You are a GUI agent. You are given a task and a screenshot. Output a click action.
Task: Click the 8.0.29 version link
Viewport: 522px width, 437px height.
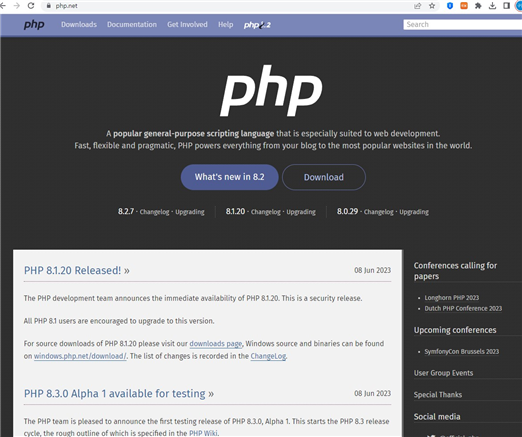(x=347, y=211)
